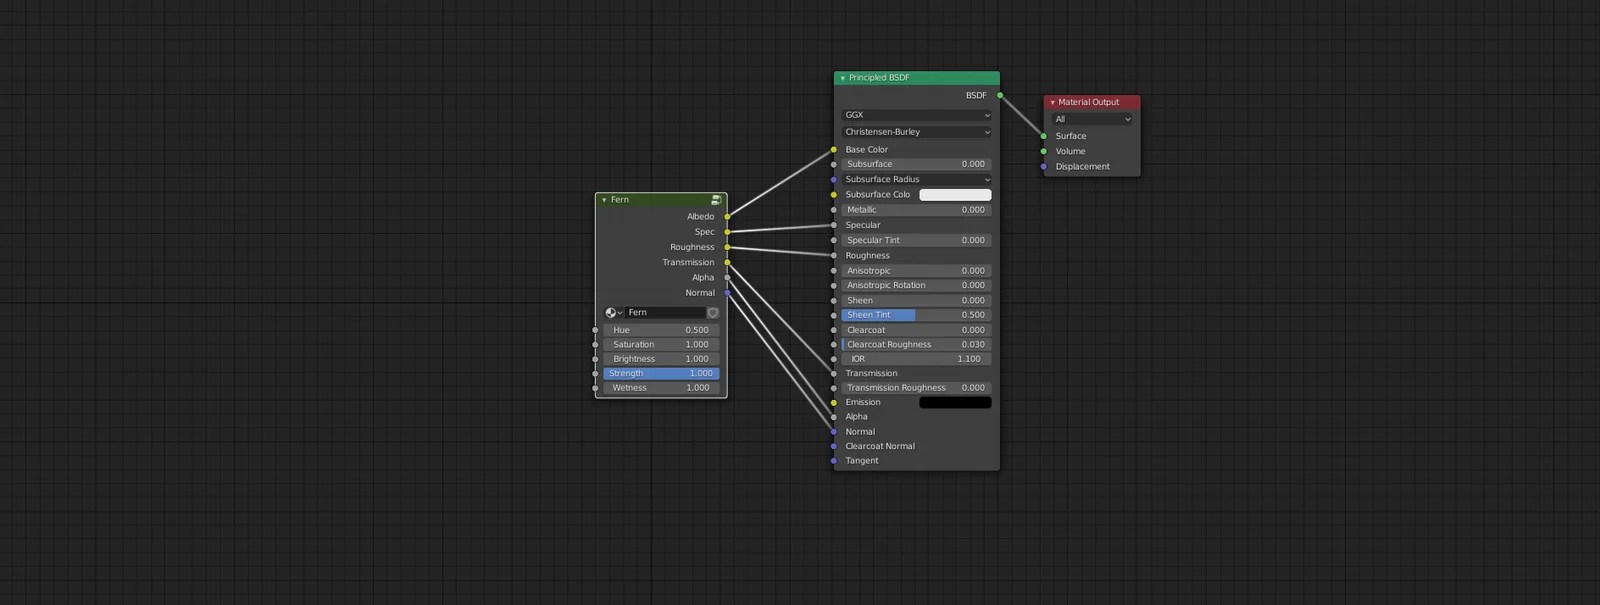Image resolution: width=1600 pixels, height=605 pixels.
Task: Collapse the Material Output node
Action: point(1052,103)
